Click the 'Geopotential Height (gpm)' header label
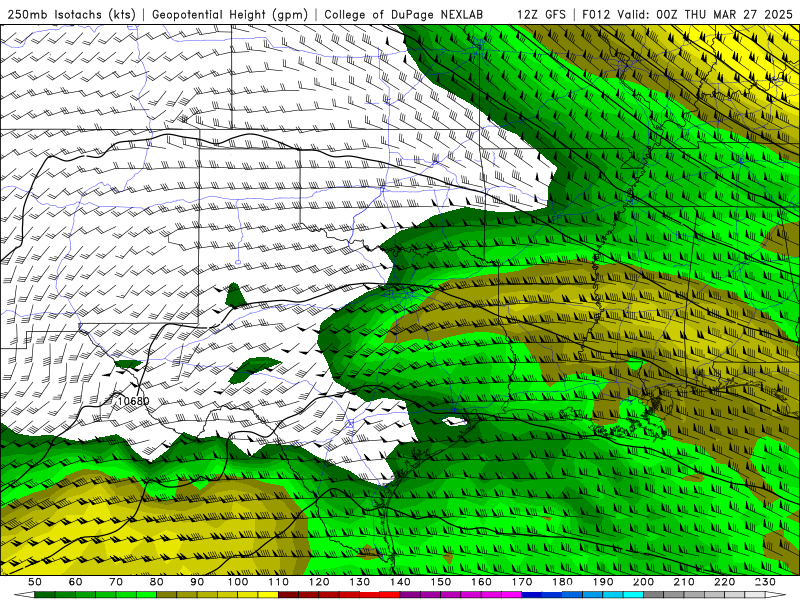This screenshot has width=800, height=600. [230, 14]
